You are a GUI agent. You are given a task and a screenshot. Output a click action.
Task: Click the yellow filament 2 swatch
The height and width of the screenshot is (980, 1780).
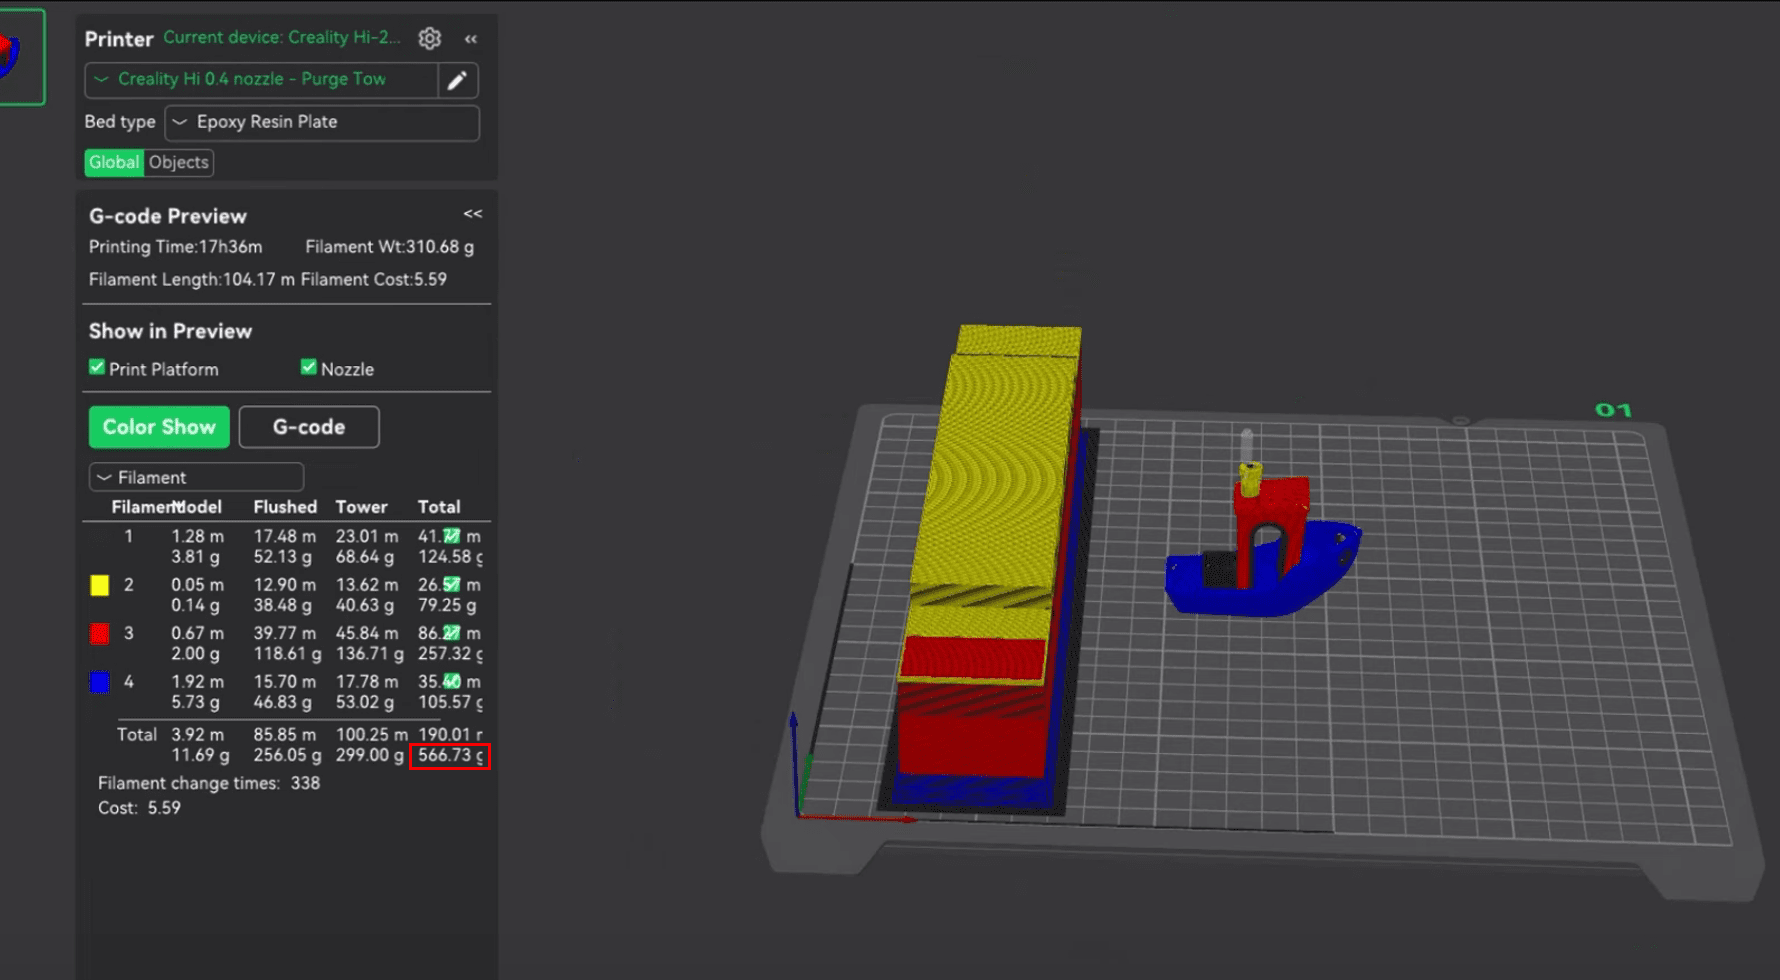coord(100,586)
